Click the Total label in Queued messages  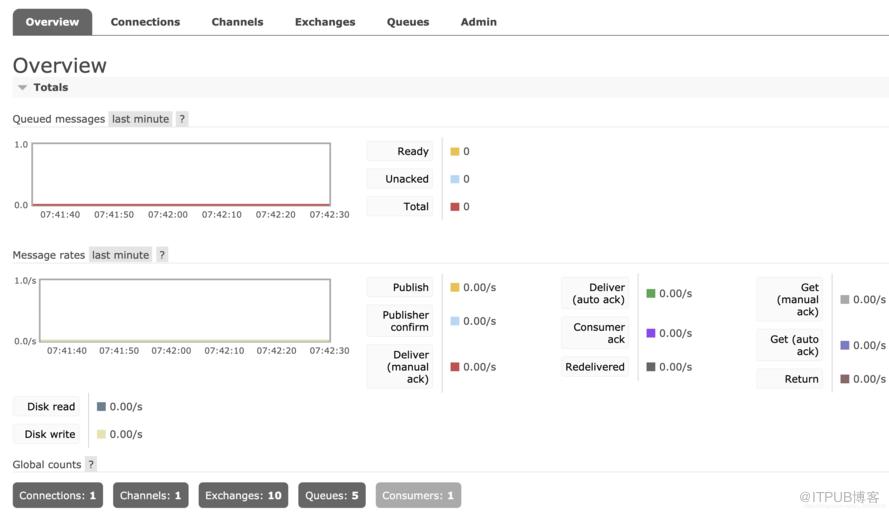(x=400, y=206)
